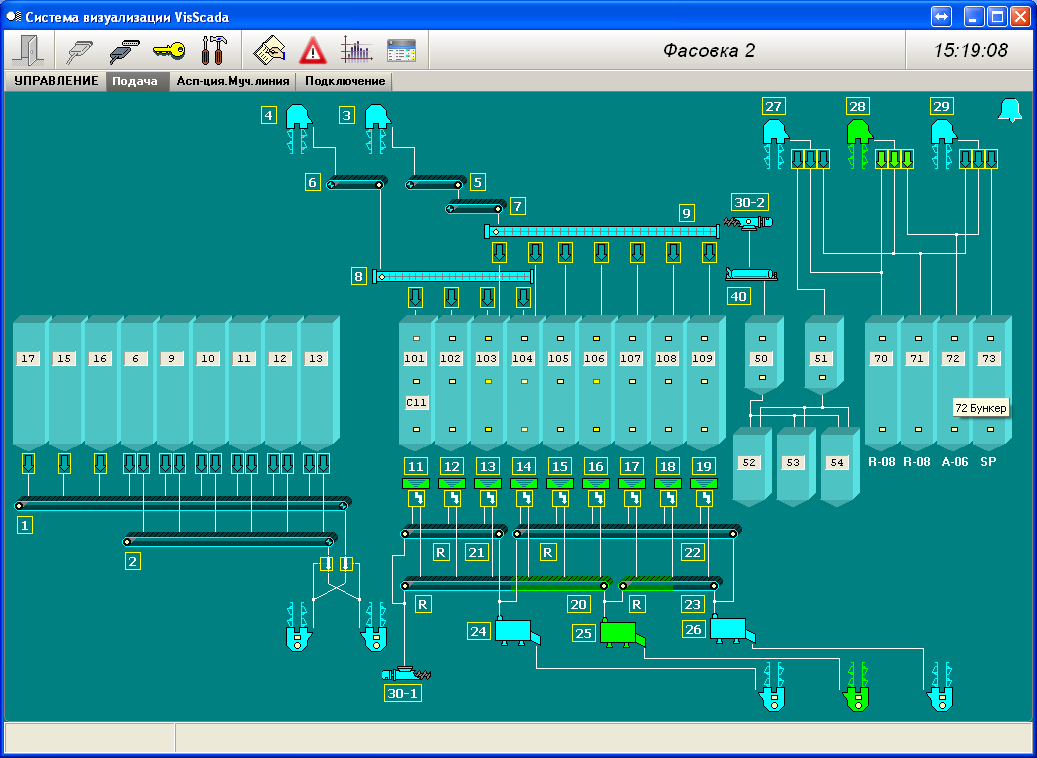This screenshot has width=1037, height=758.
Task: Open the down-arrow gate above silo 101
Action: point(416,297)
